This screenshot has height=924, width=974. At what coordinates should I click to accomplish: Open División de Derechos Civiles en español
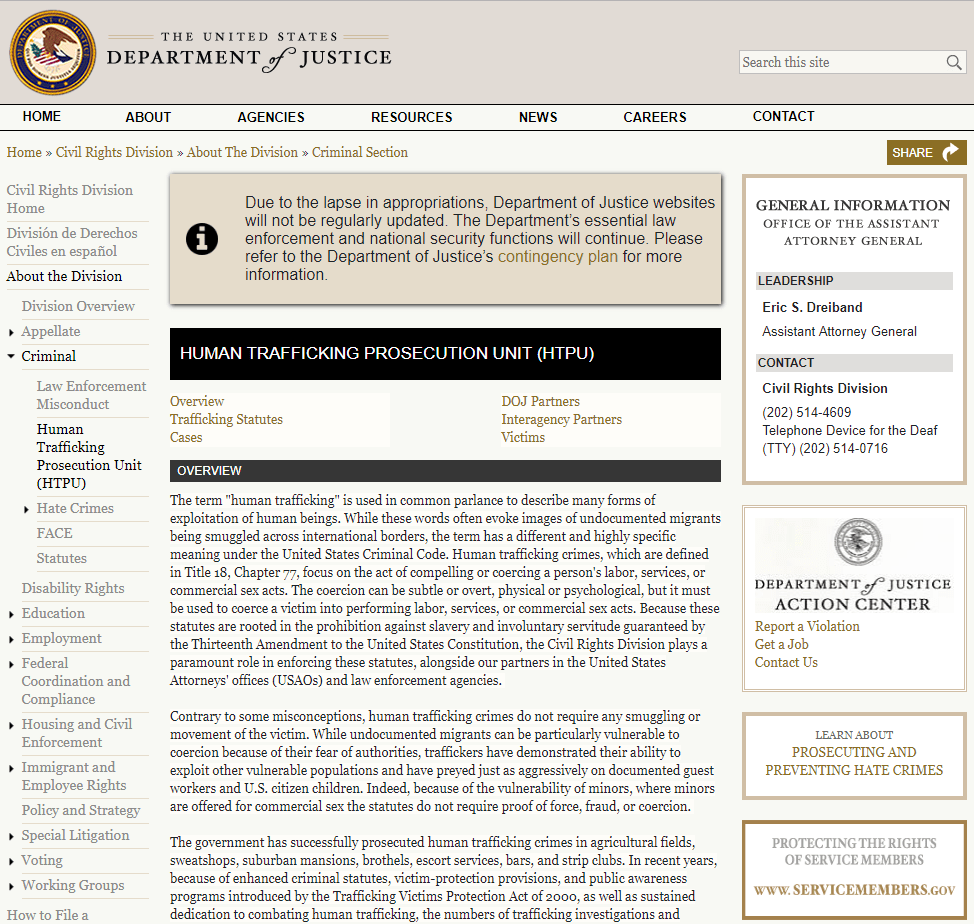pos(72,242)
